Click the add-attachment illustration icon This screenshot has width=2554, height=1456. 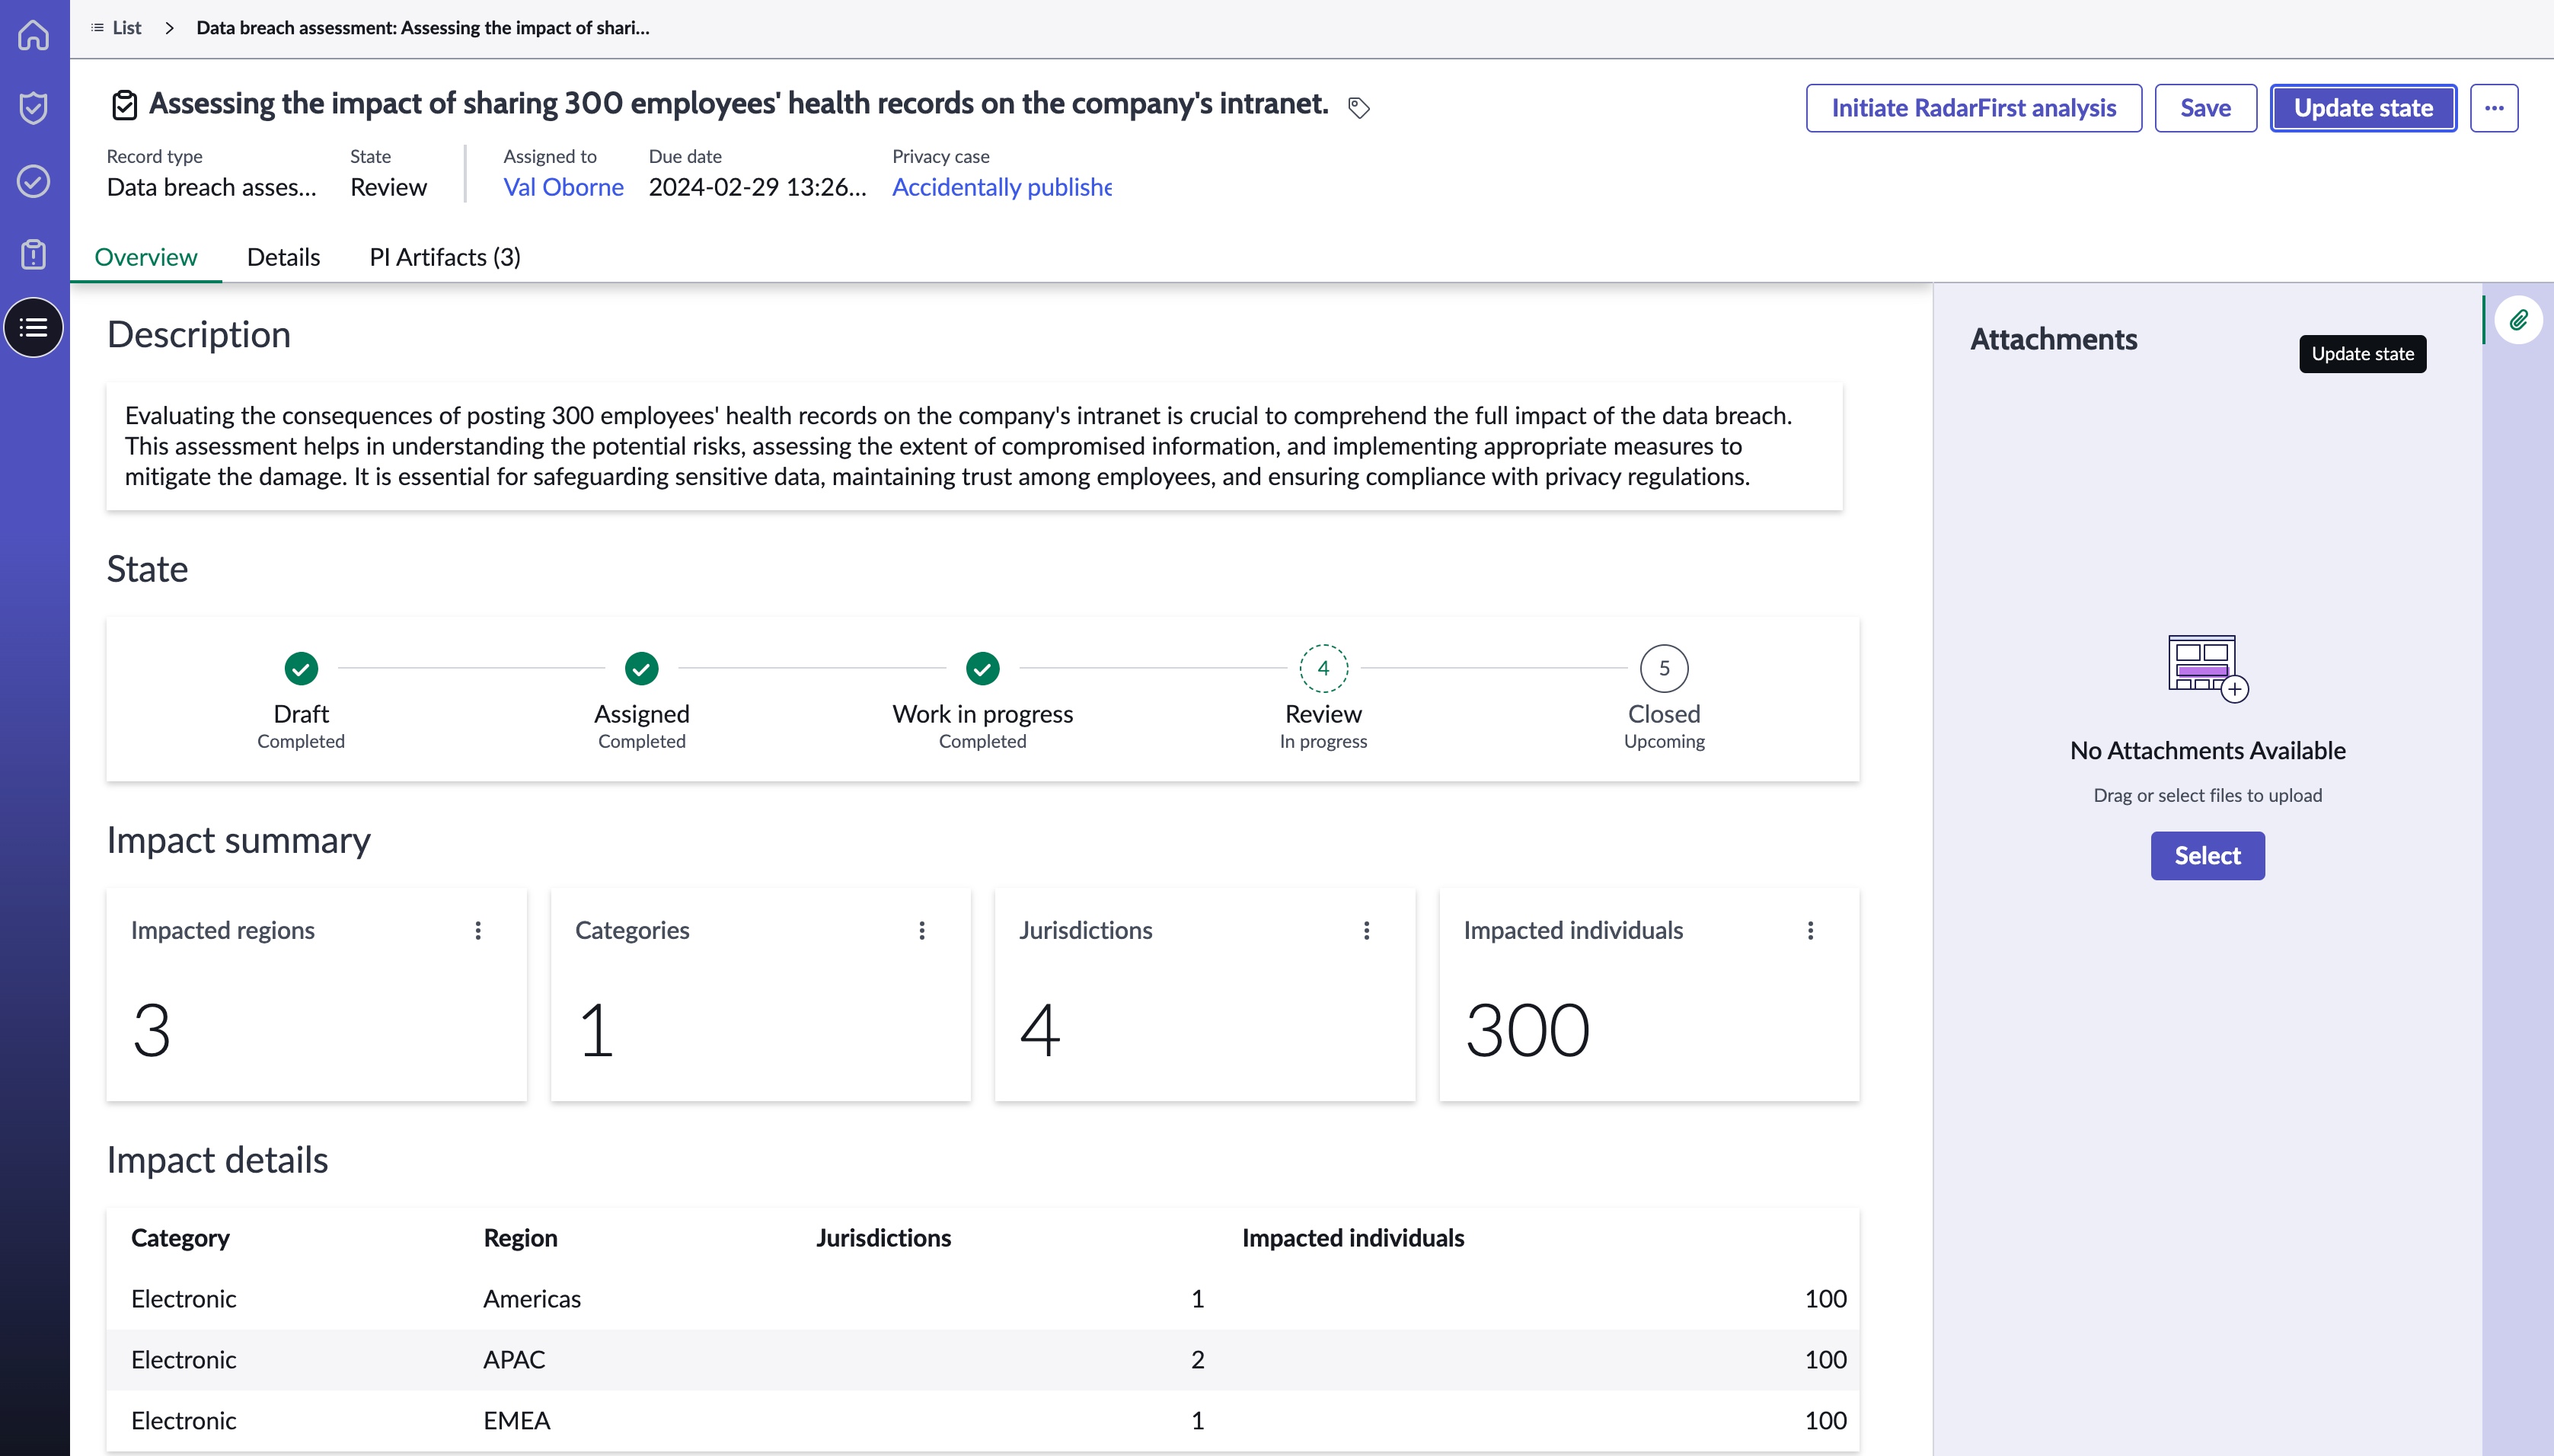(2207, 668)
